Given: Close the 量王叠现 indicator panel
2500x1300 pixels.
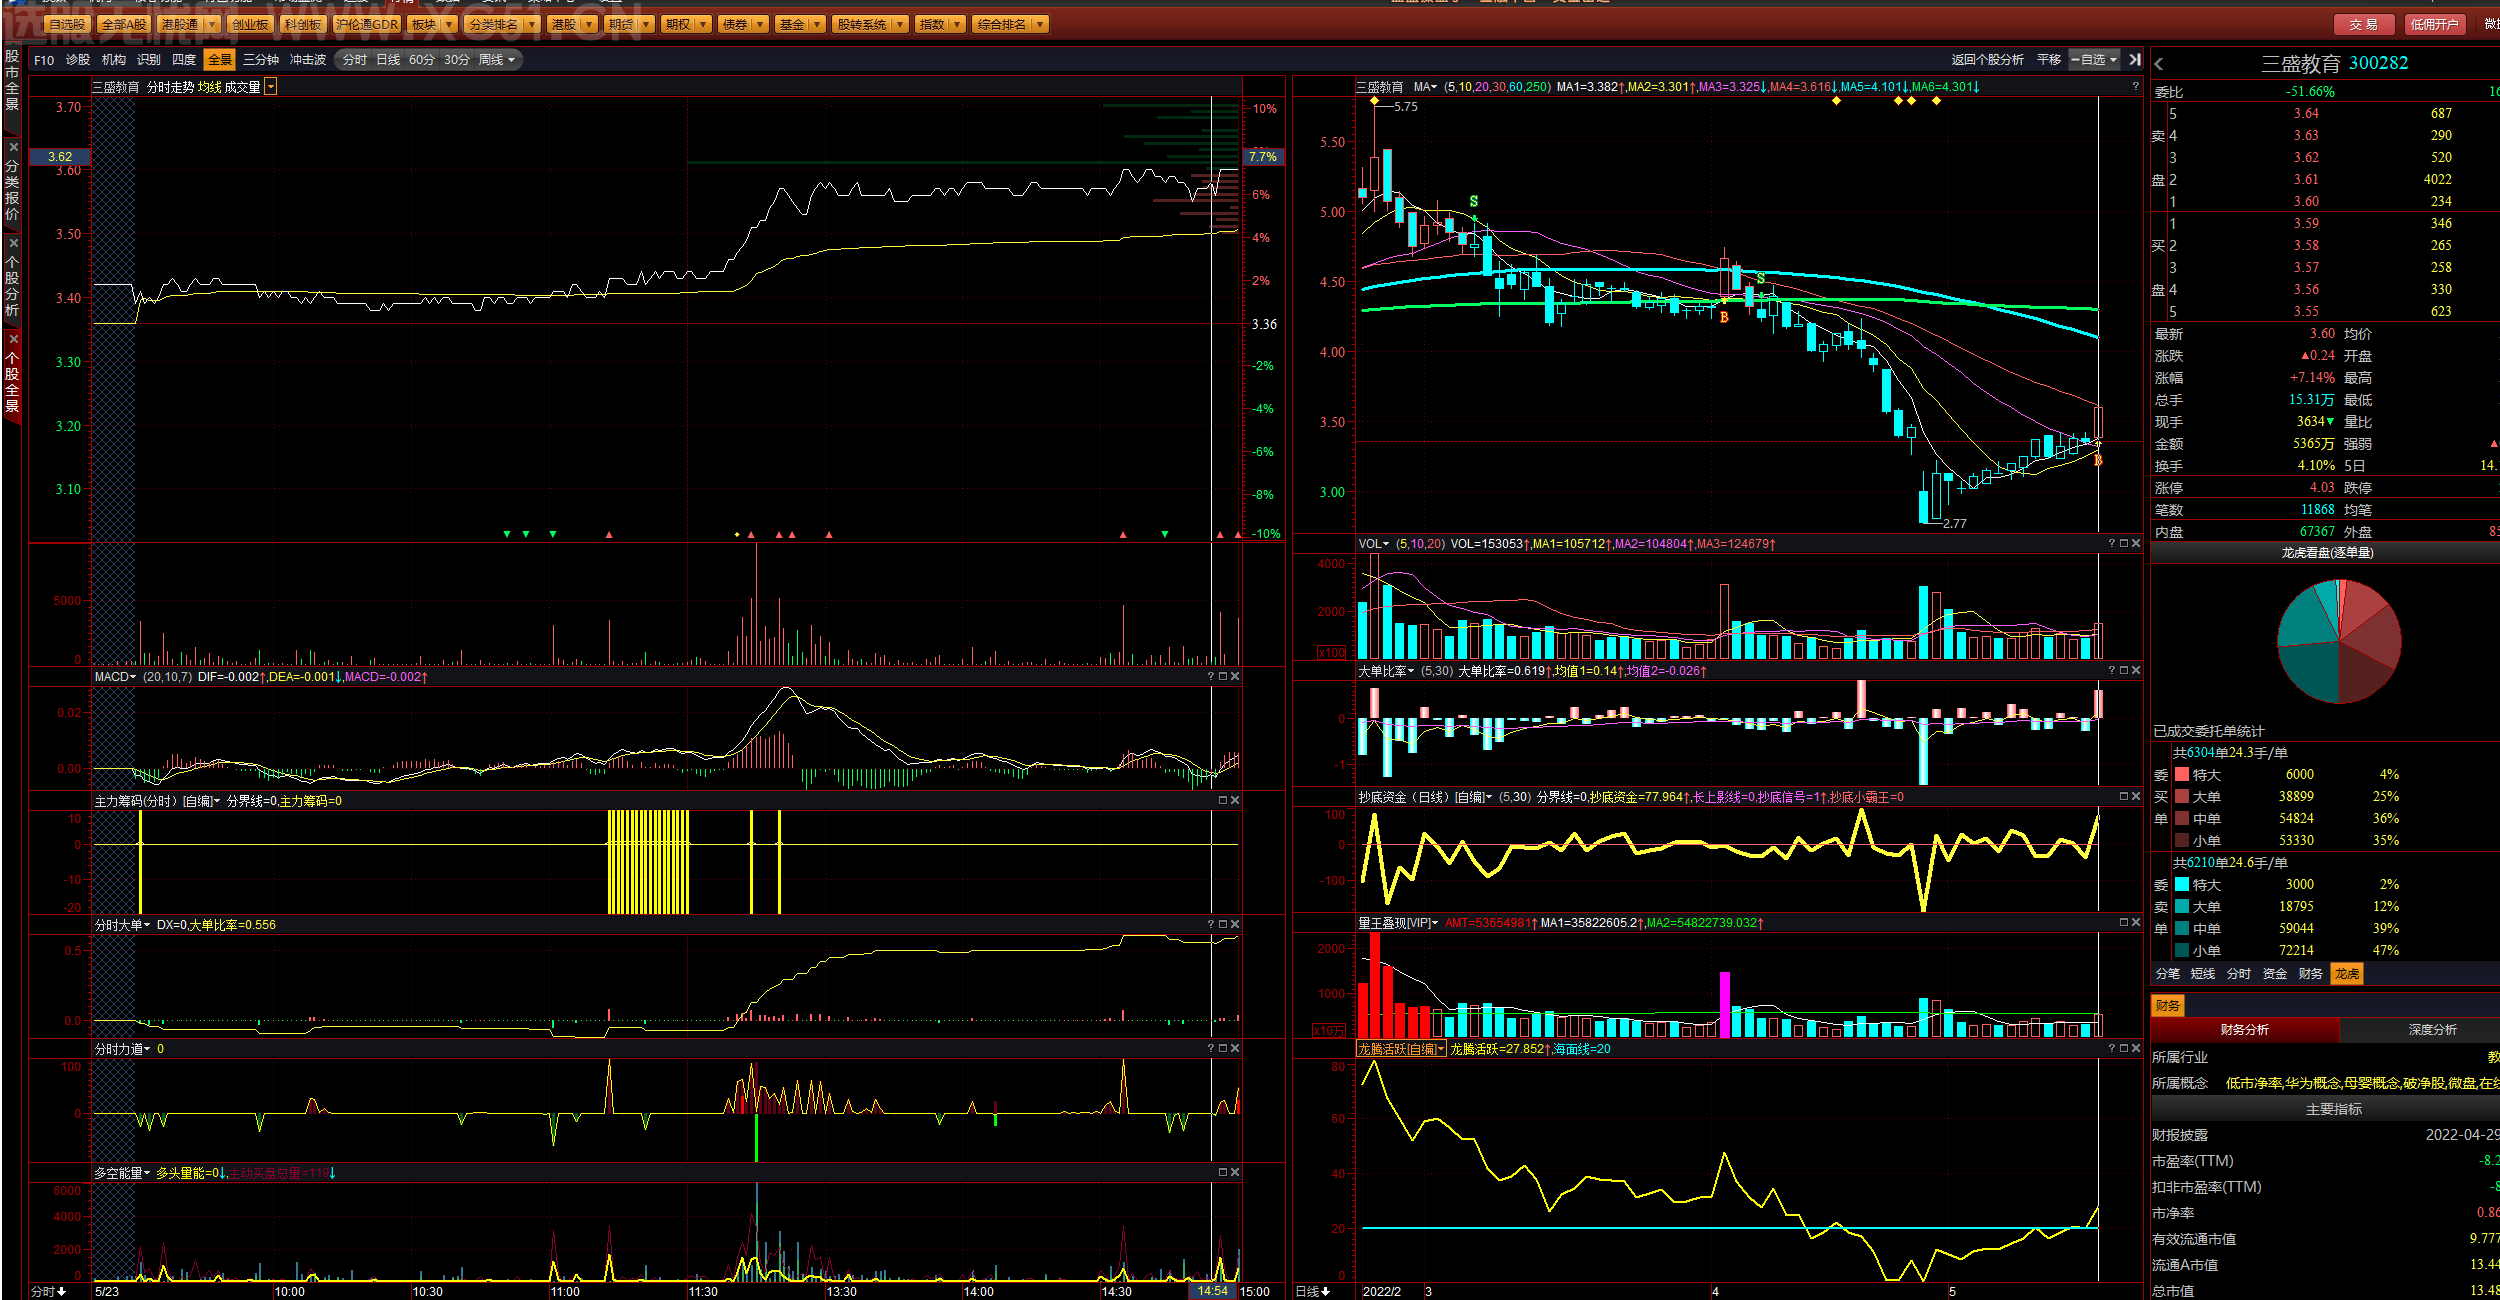Looking at the screenshot, I should pyautogui.click(x=2136, y=922).
